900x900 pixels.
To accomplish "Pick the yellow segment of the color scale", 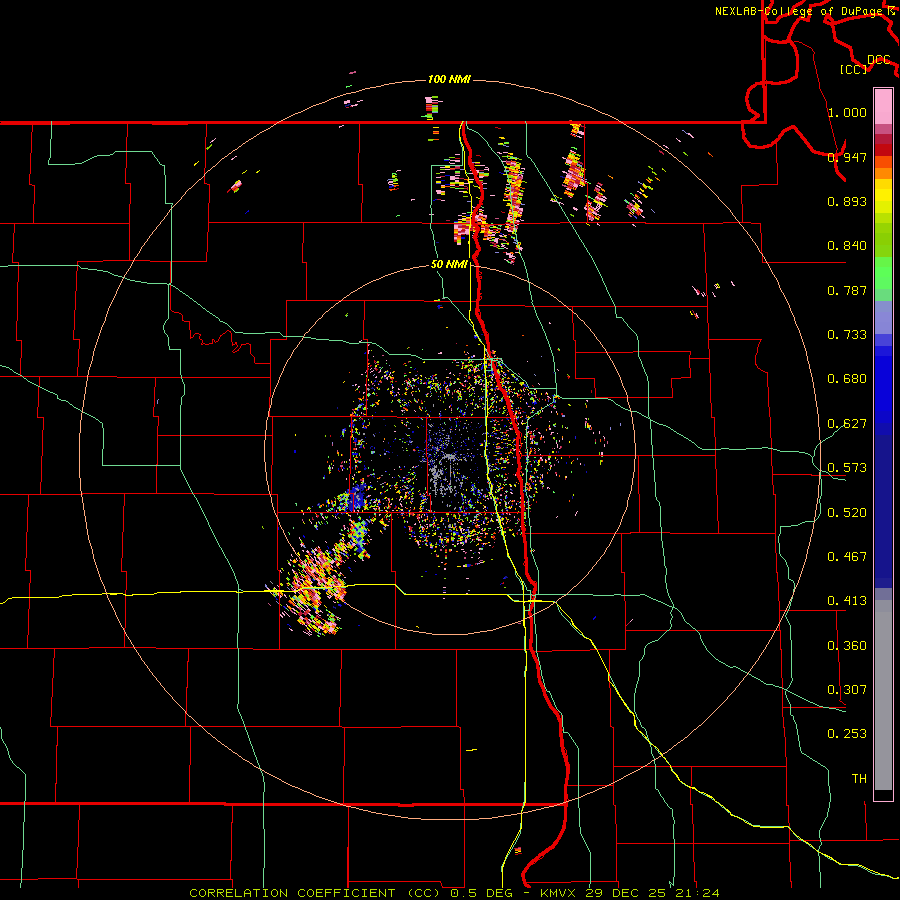I will coord(883,196).
